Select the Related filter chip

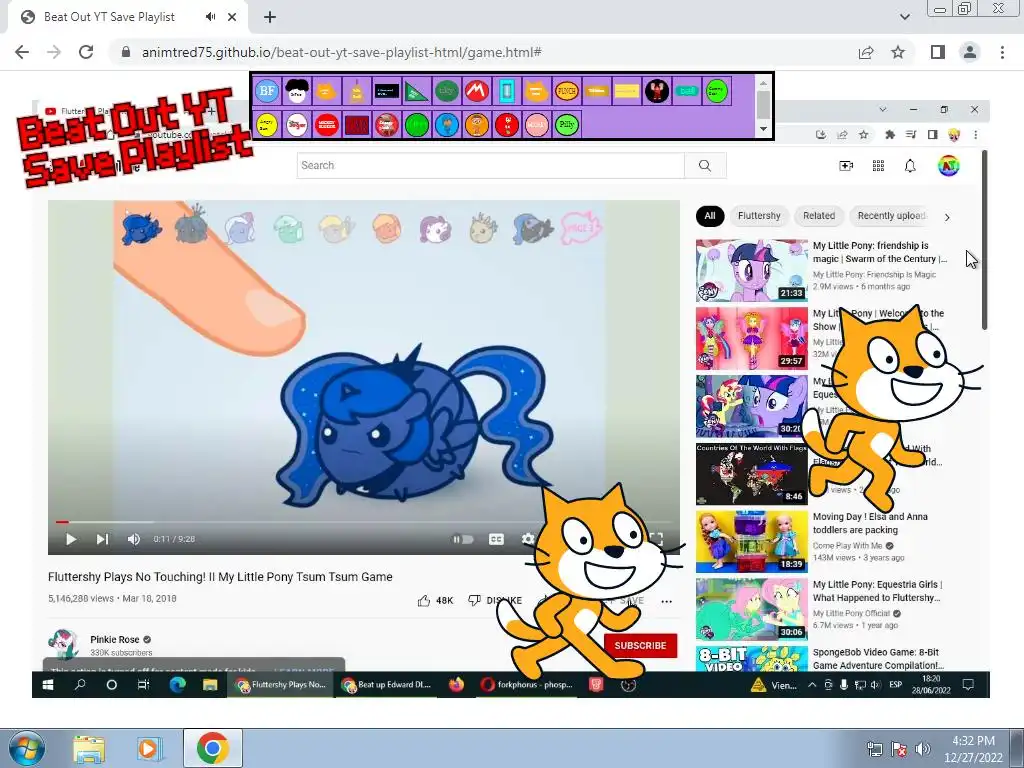[x=819, y=216]
